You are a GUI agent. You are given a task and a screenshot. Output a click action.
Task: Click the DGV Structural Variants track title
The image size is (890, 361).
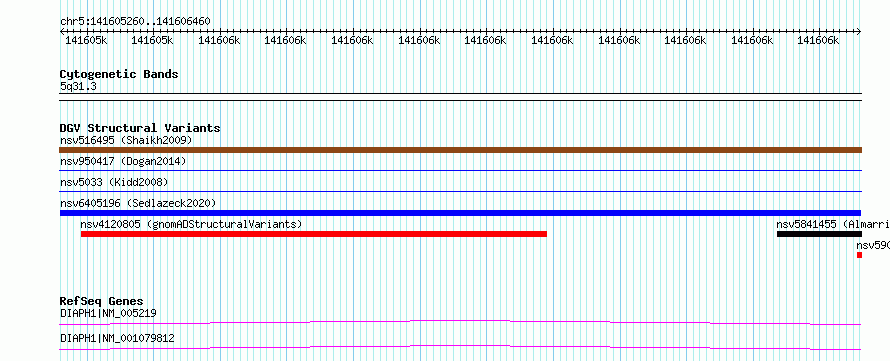tap(140, 128)
